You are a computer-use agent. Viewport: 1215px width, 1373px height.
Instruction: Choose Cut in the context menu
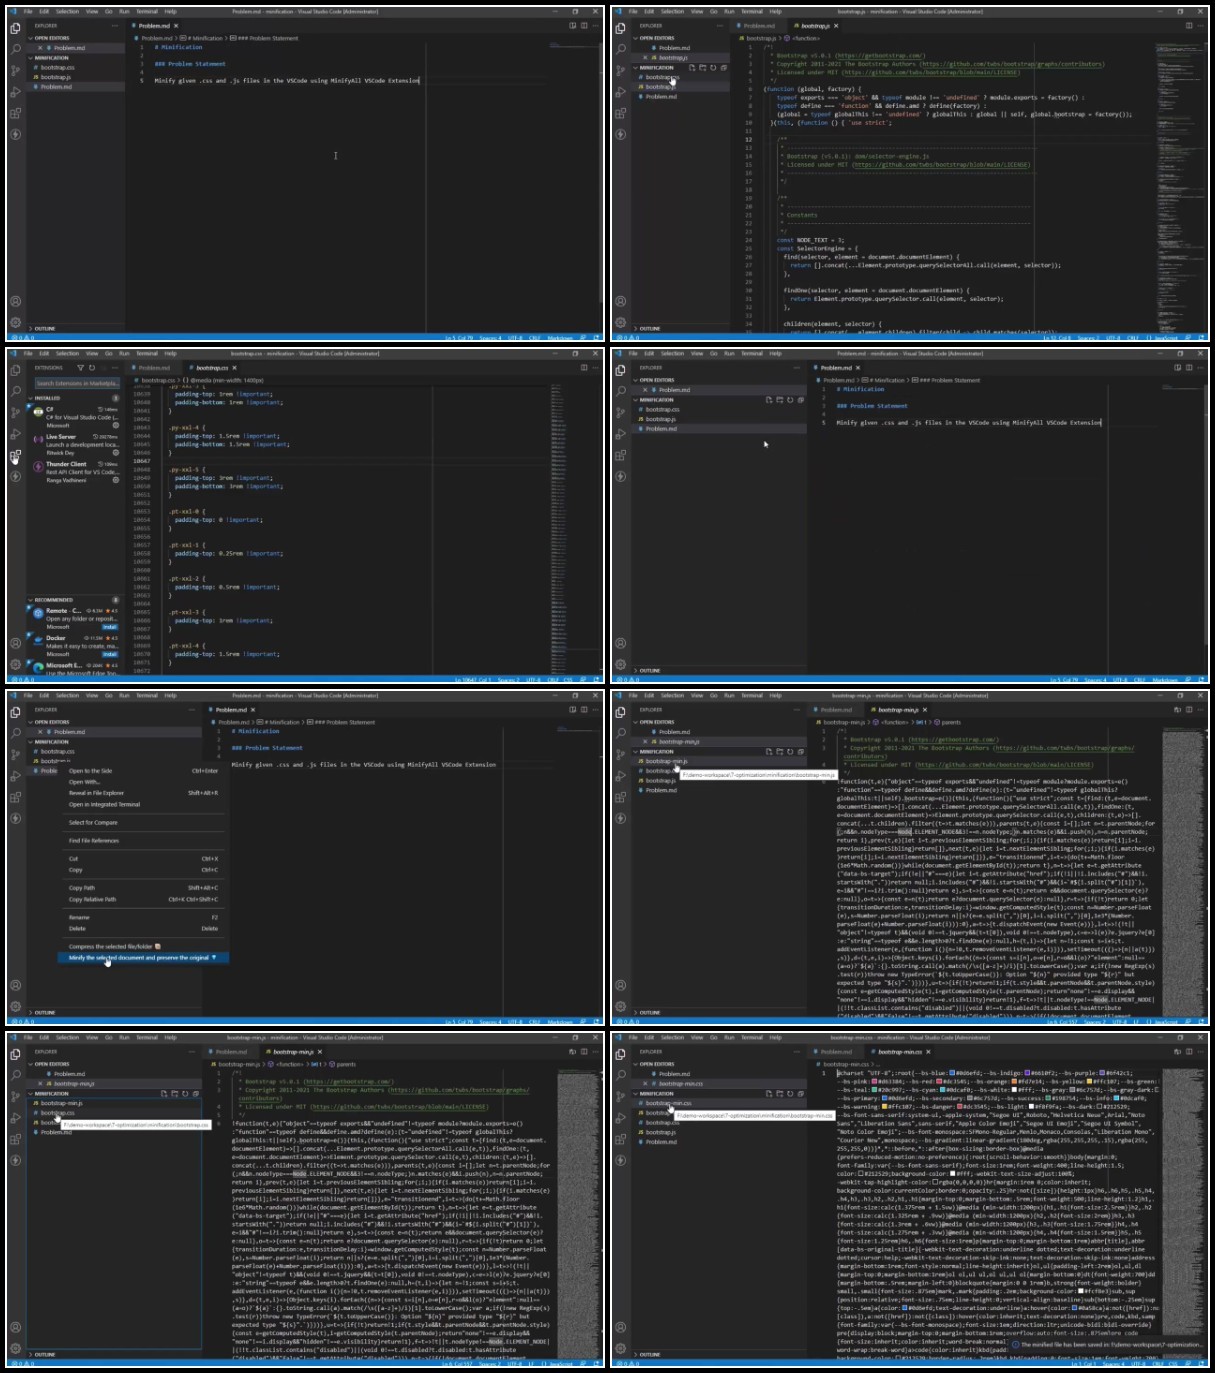click(143, 859)
